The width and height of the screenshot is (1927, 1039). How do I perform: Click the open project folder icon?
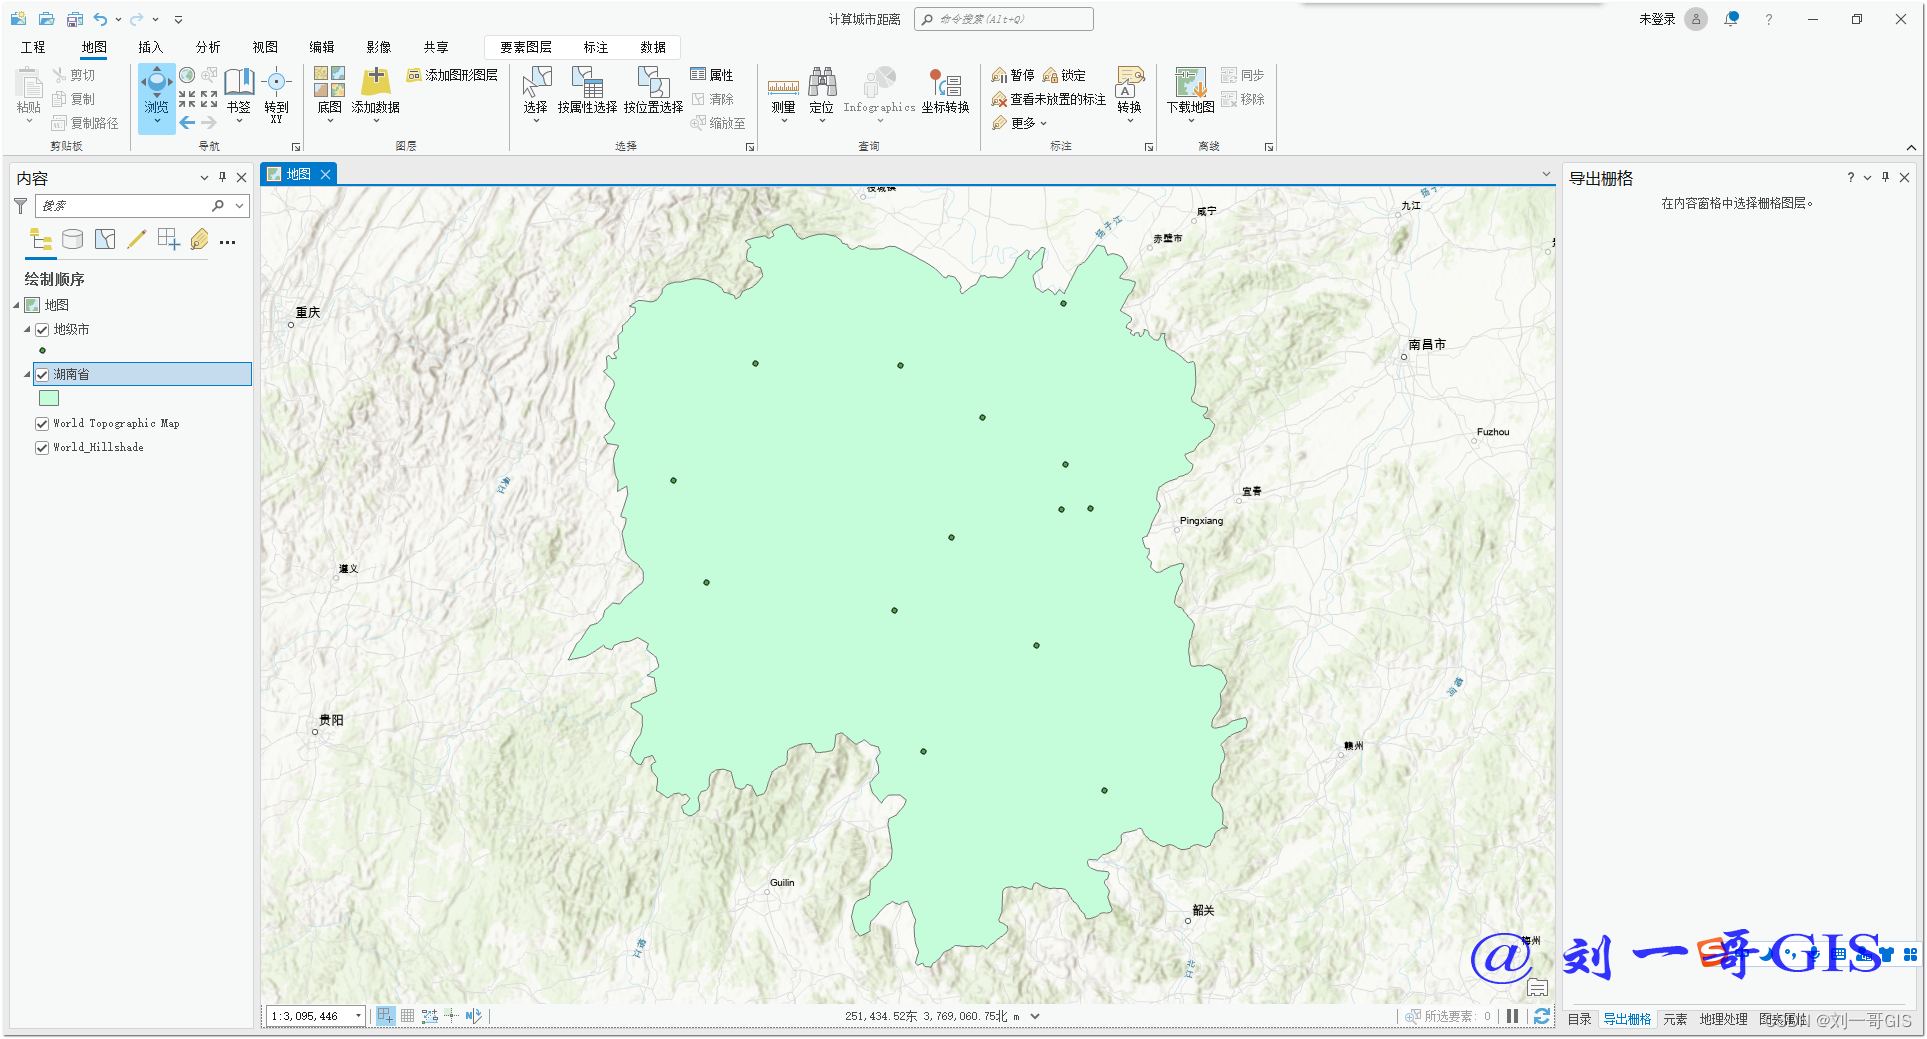47,19
